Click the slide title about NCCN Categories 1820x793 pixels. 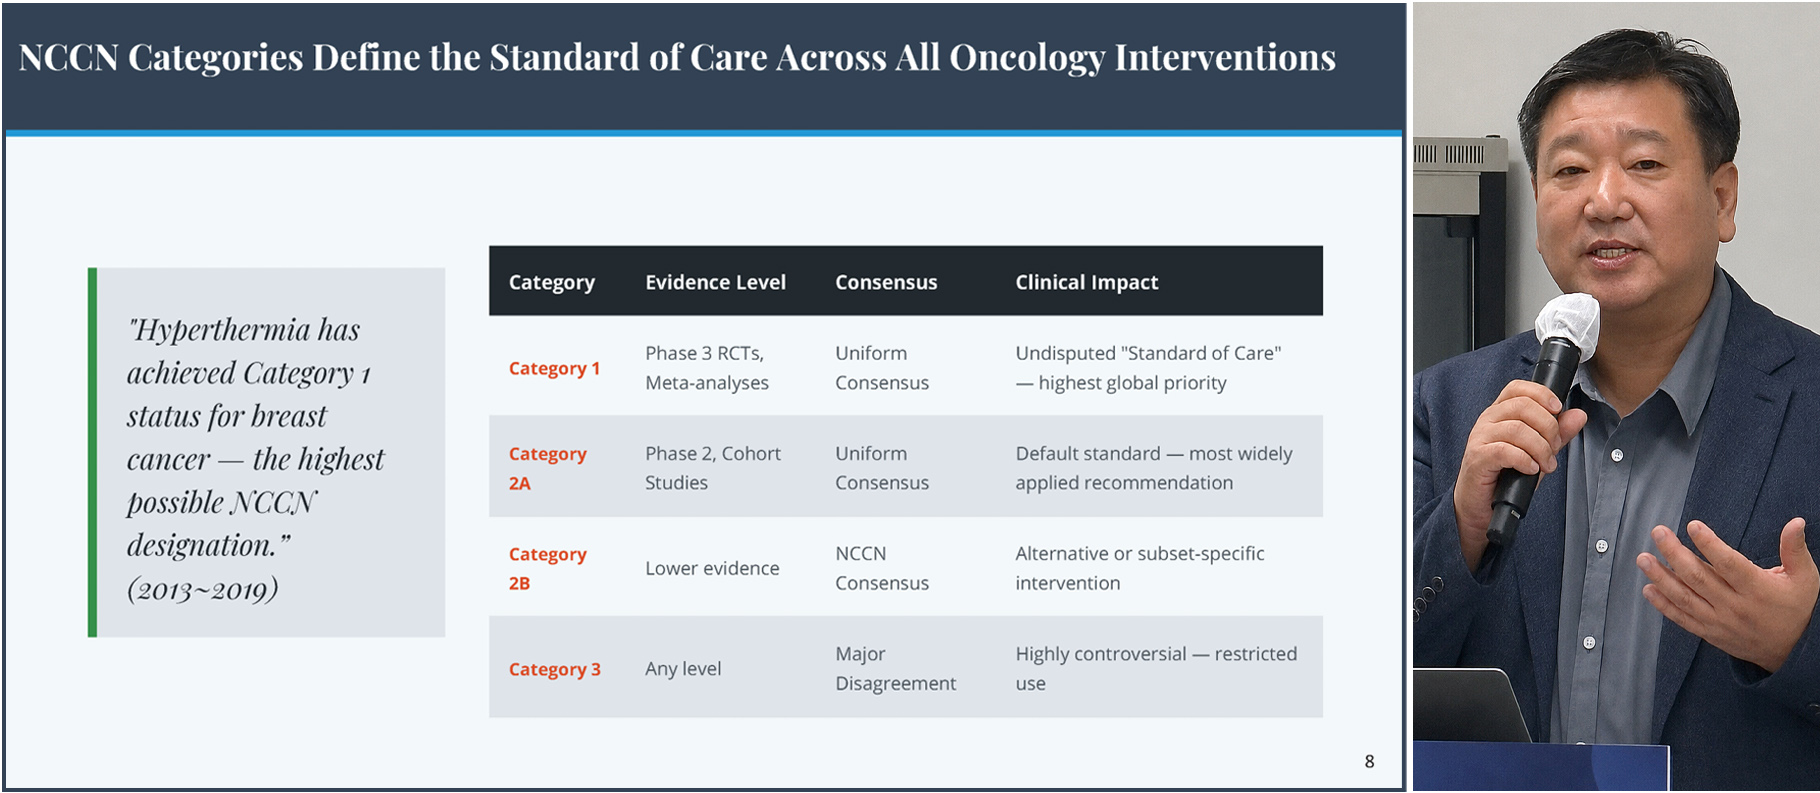677,58
